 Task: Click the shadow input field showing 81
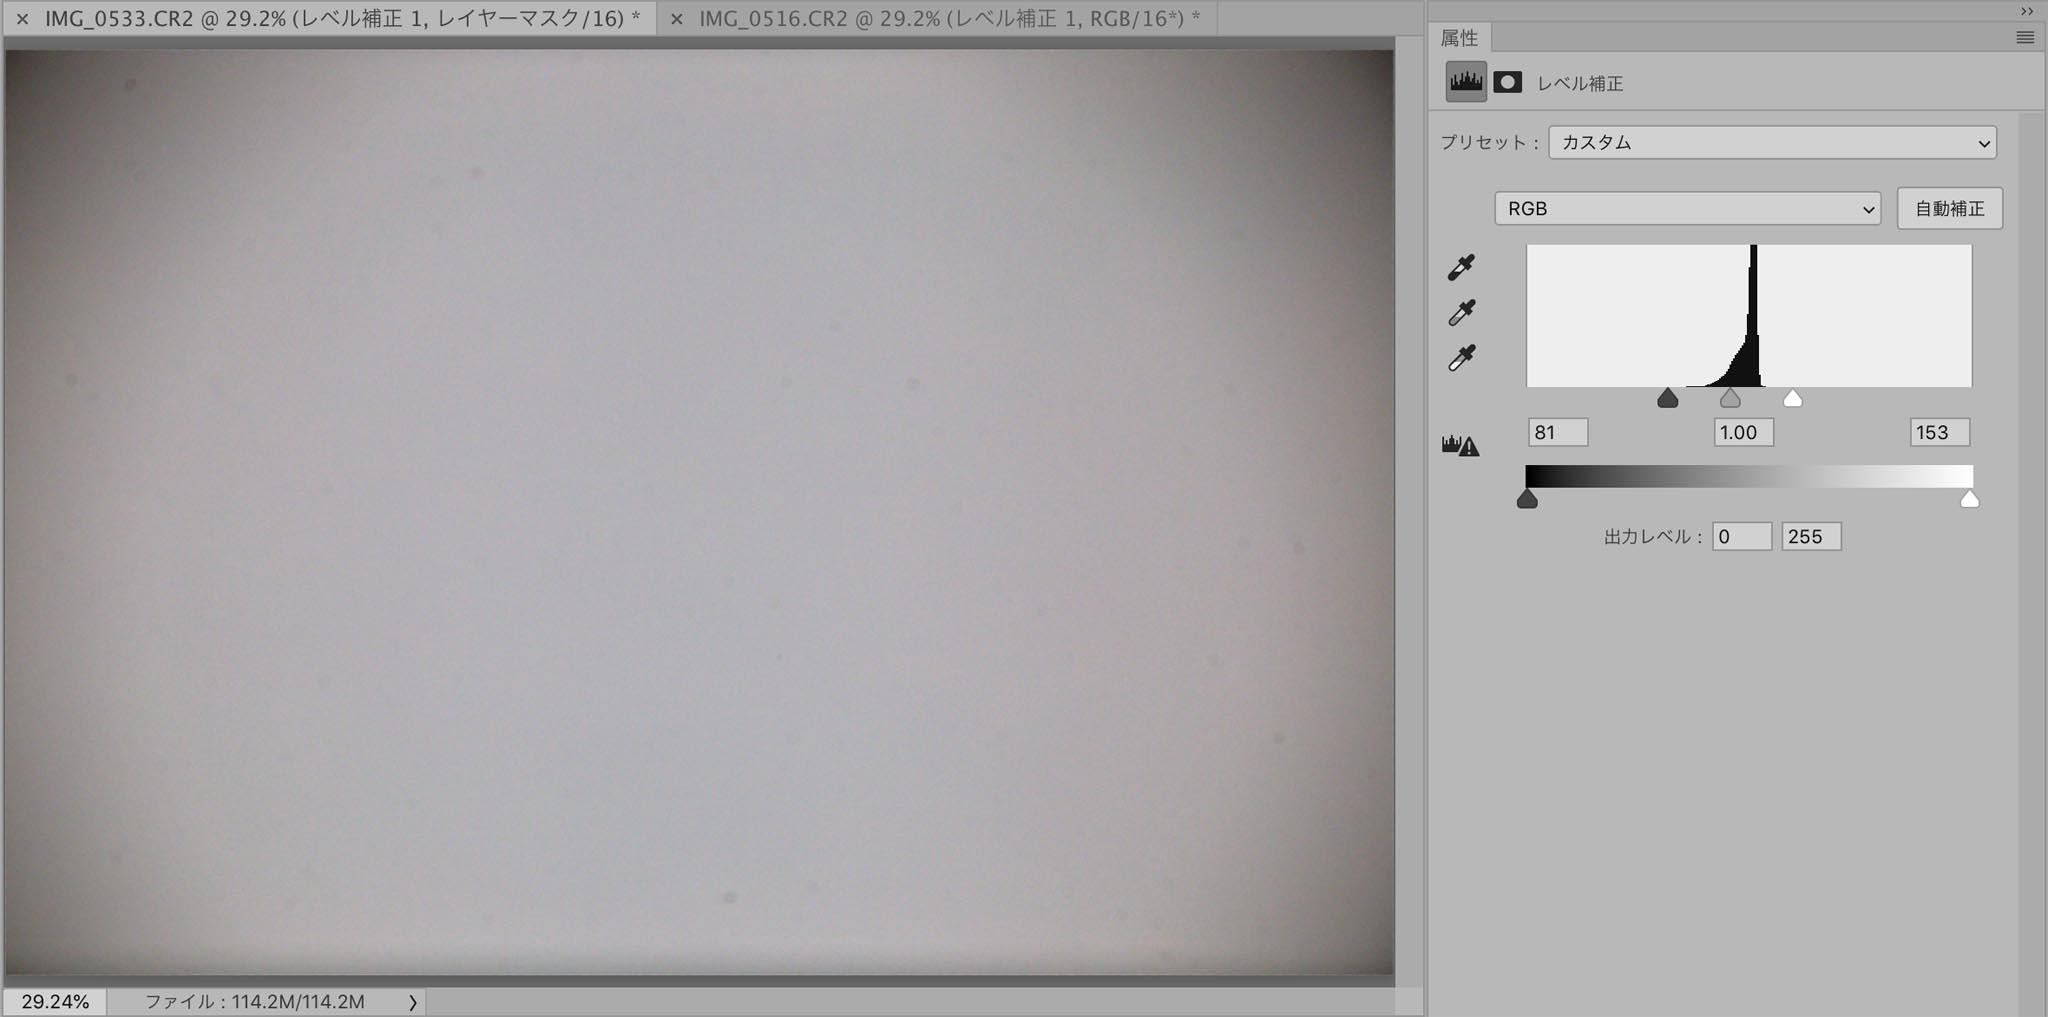1557,432
